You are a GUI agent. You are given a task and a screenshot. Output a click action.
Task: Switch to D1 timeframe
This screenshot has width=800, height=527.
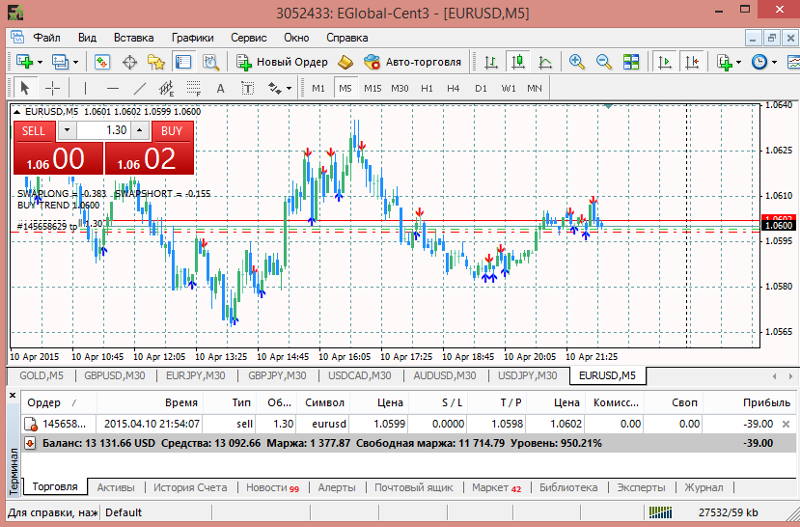(481, 88)
